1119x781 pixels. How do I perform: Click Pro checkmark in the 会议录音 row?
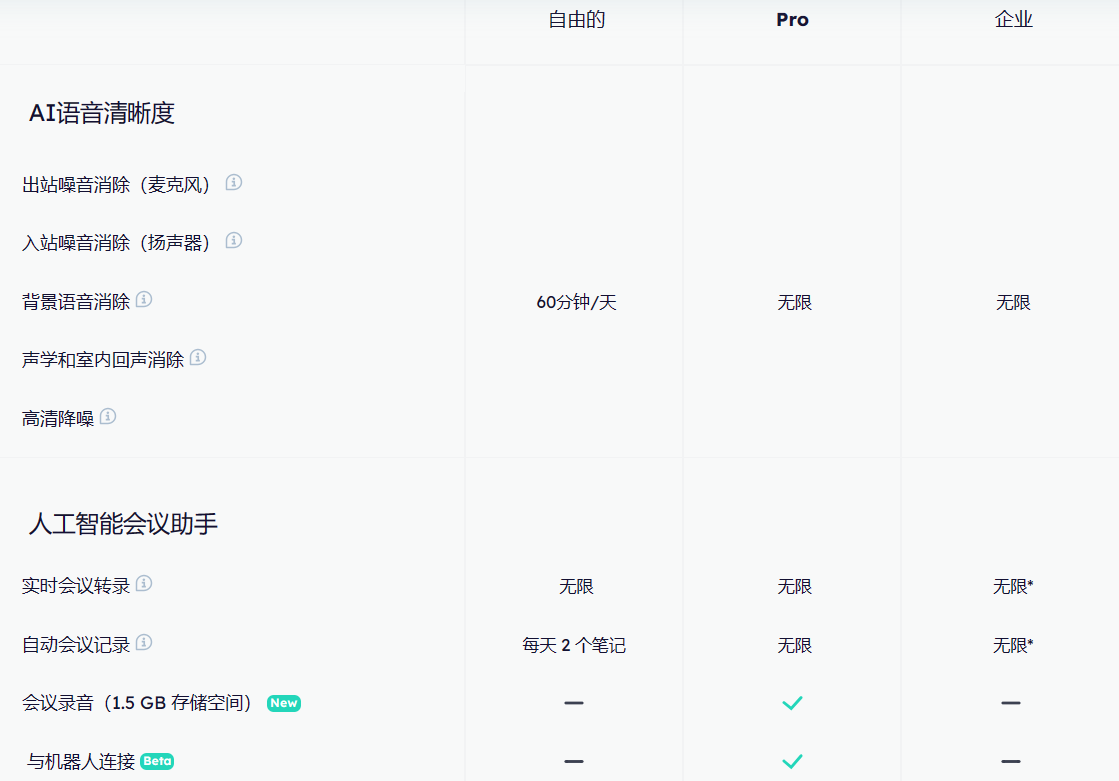coord(793,703)
